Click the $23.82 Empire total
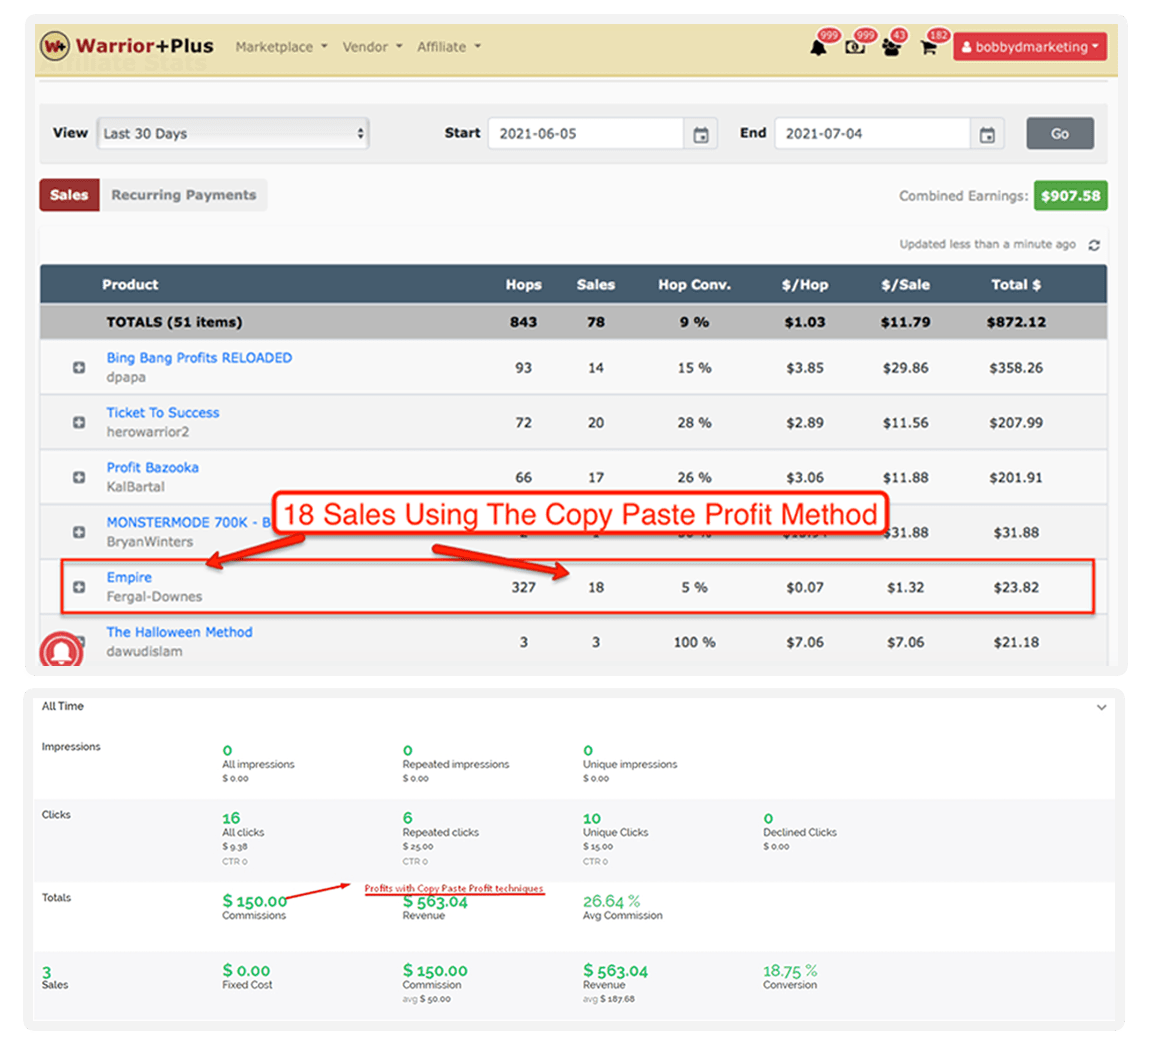The width and height of the screenshot is (1150, 1053). [1017, 587]
